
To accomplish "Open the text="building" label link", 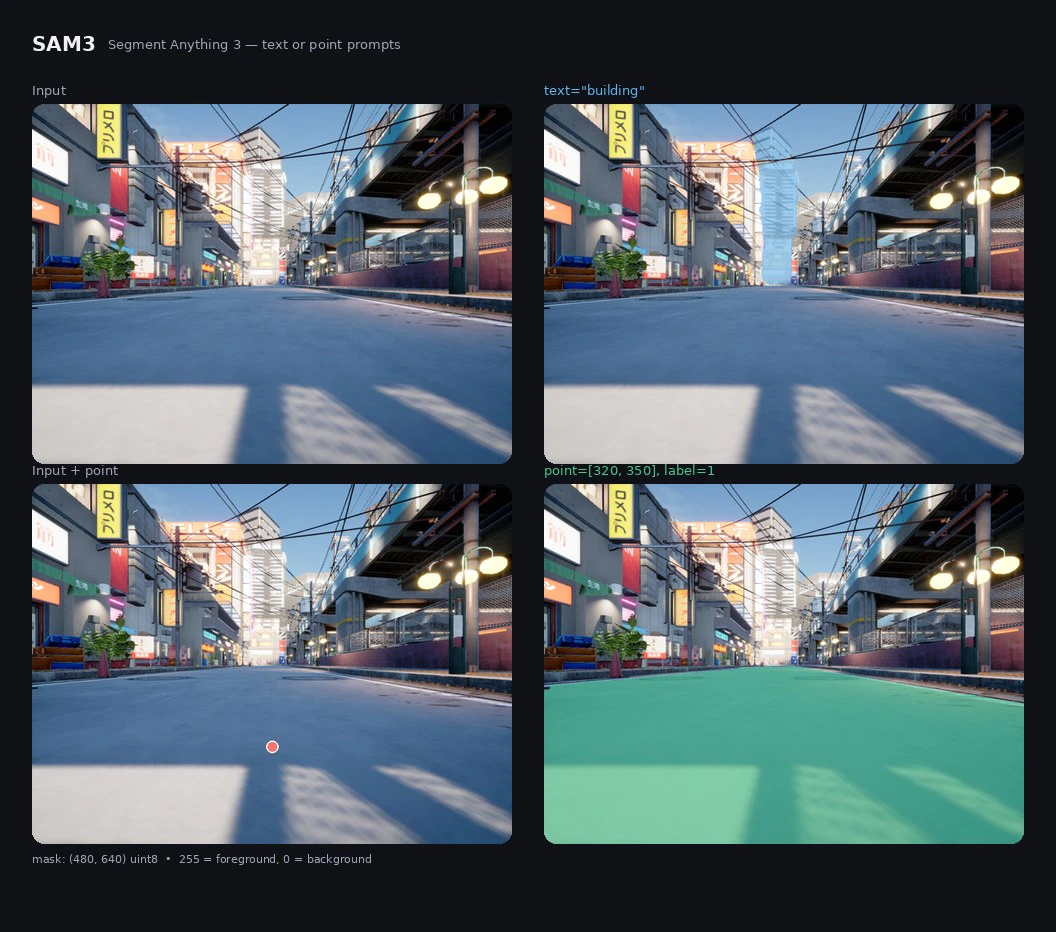I will [x=594, y=90].
